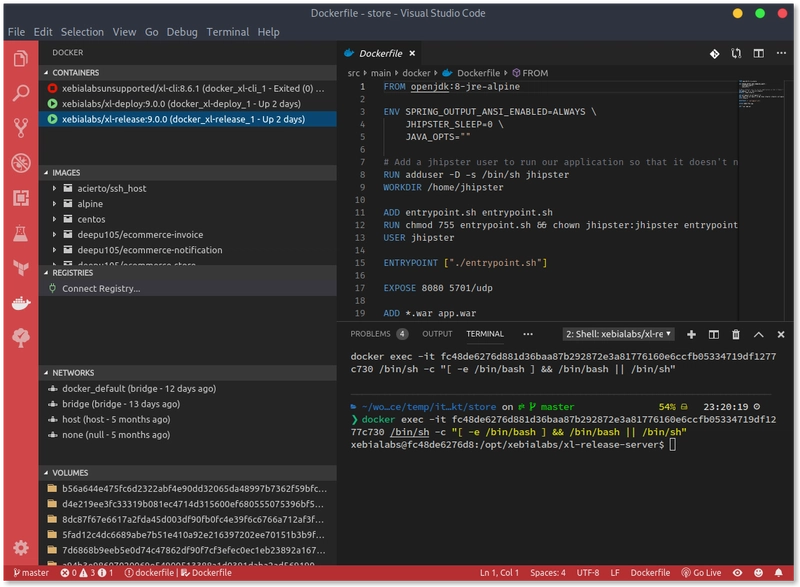The width and height of the screenshot is (800, 587).
Task: Collapse the NETWORKS section
Action: 188,373
